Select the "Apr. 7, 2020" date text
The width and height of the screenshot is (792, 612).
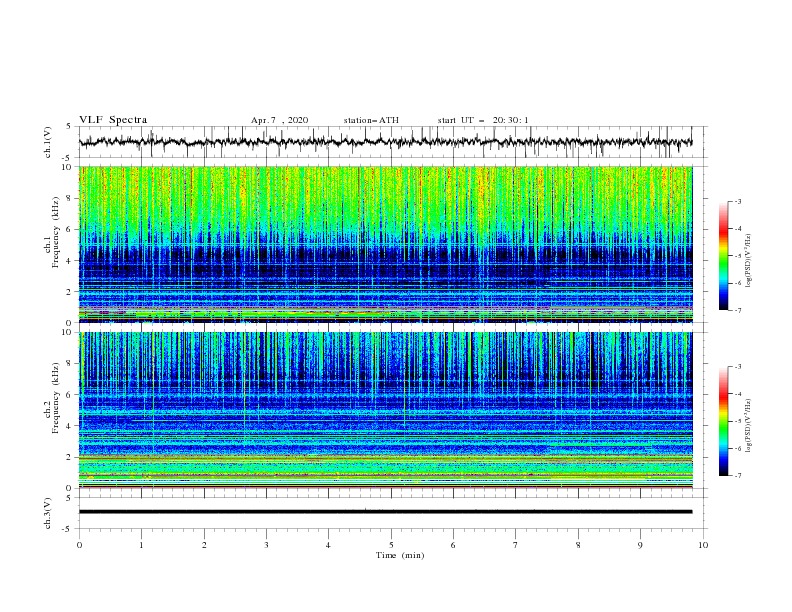(279, 120)
